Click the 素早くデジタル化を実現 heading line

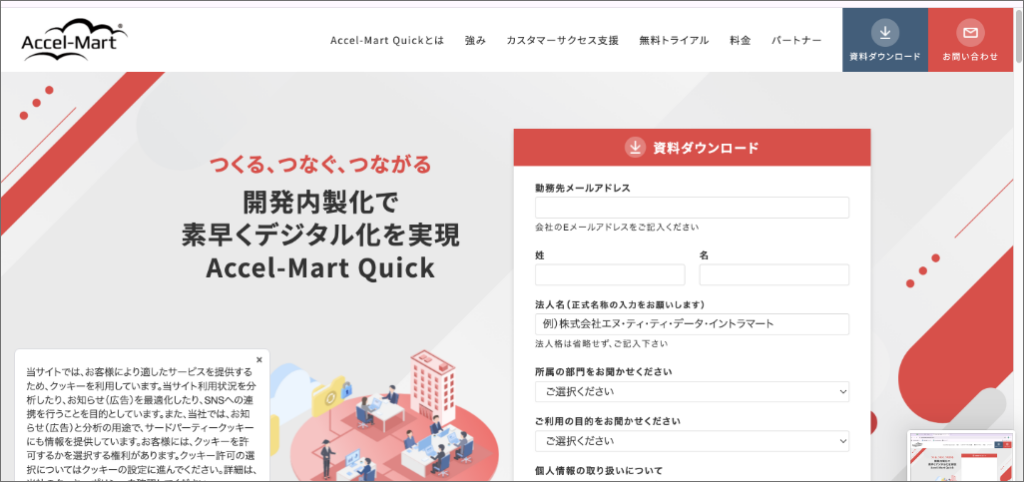[320, 236]
